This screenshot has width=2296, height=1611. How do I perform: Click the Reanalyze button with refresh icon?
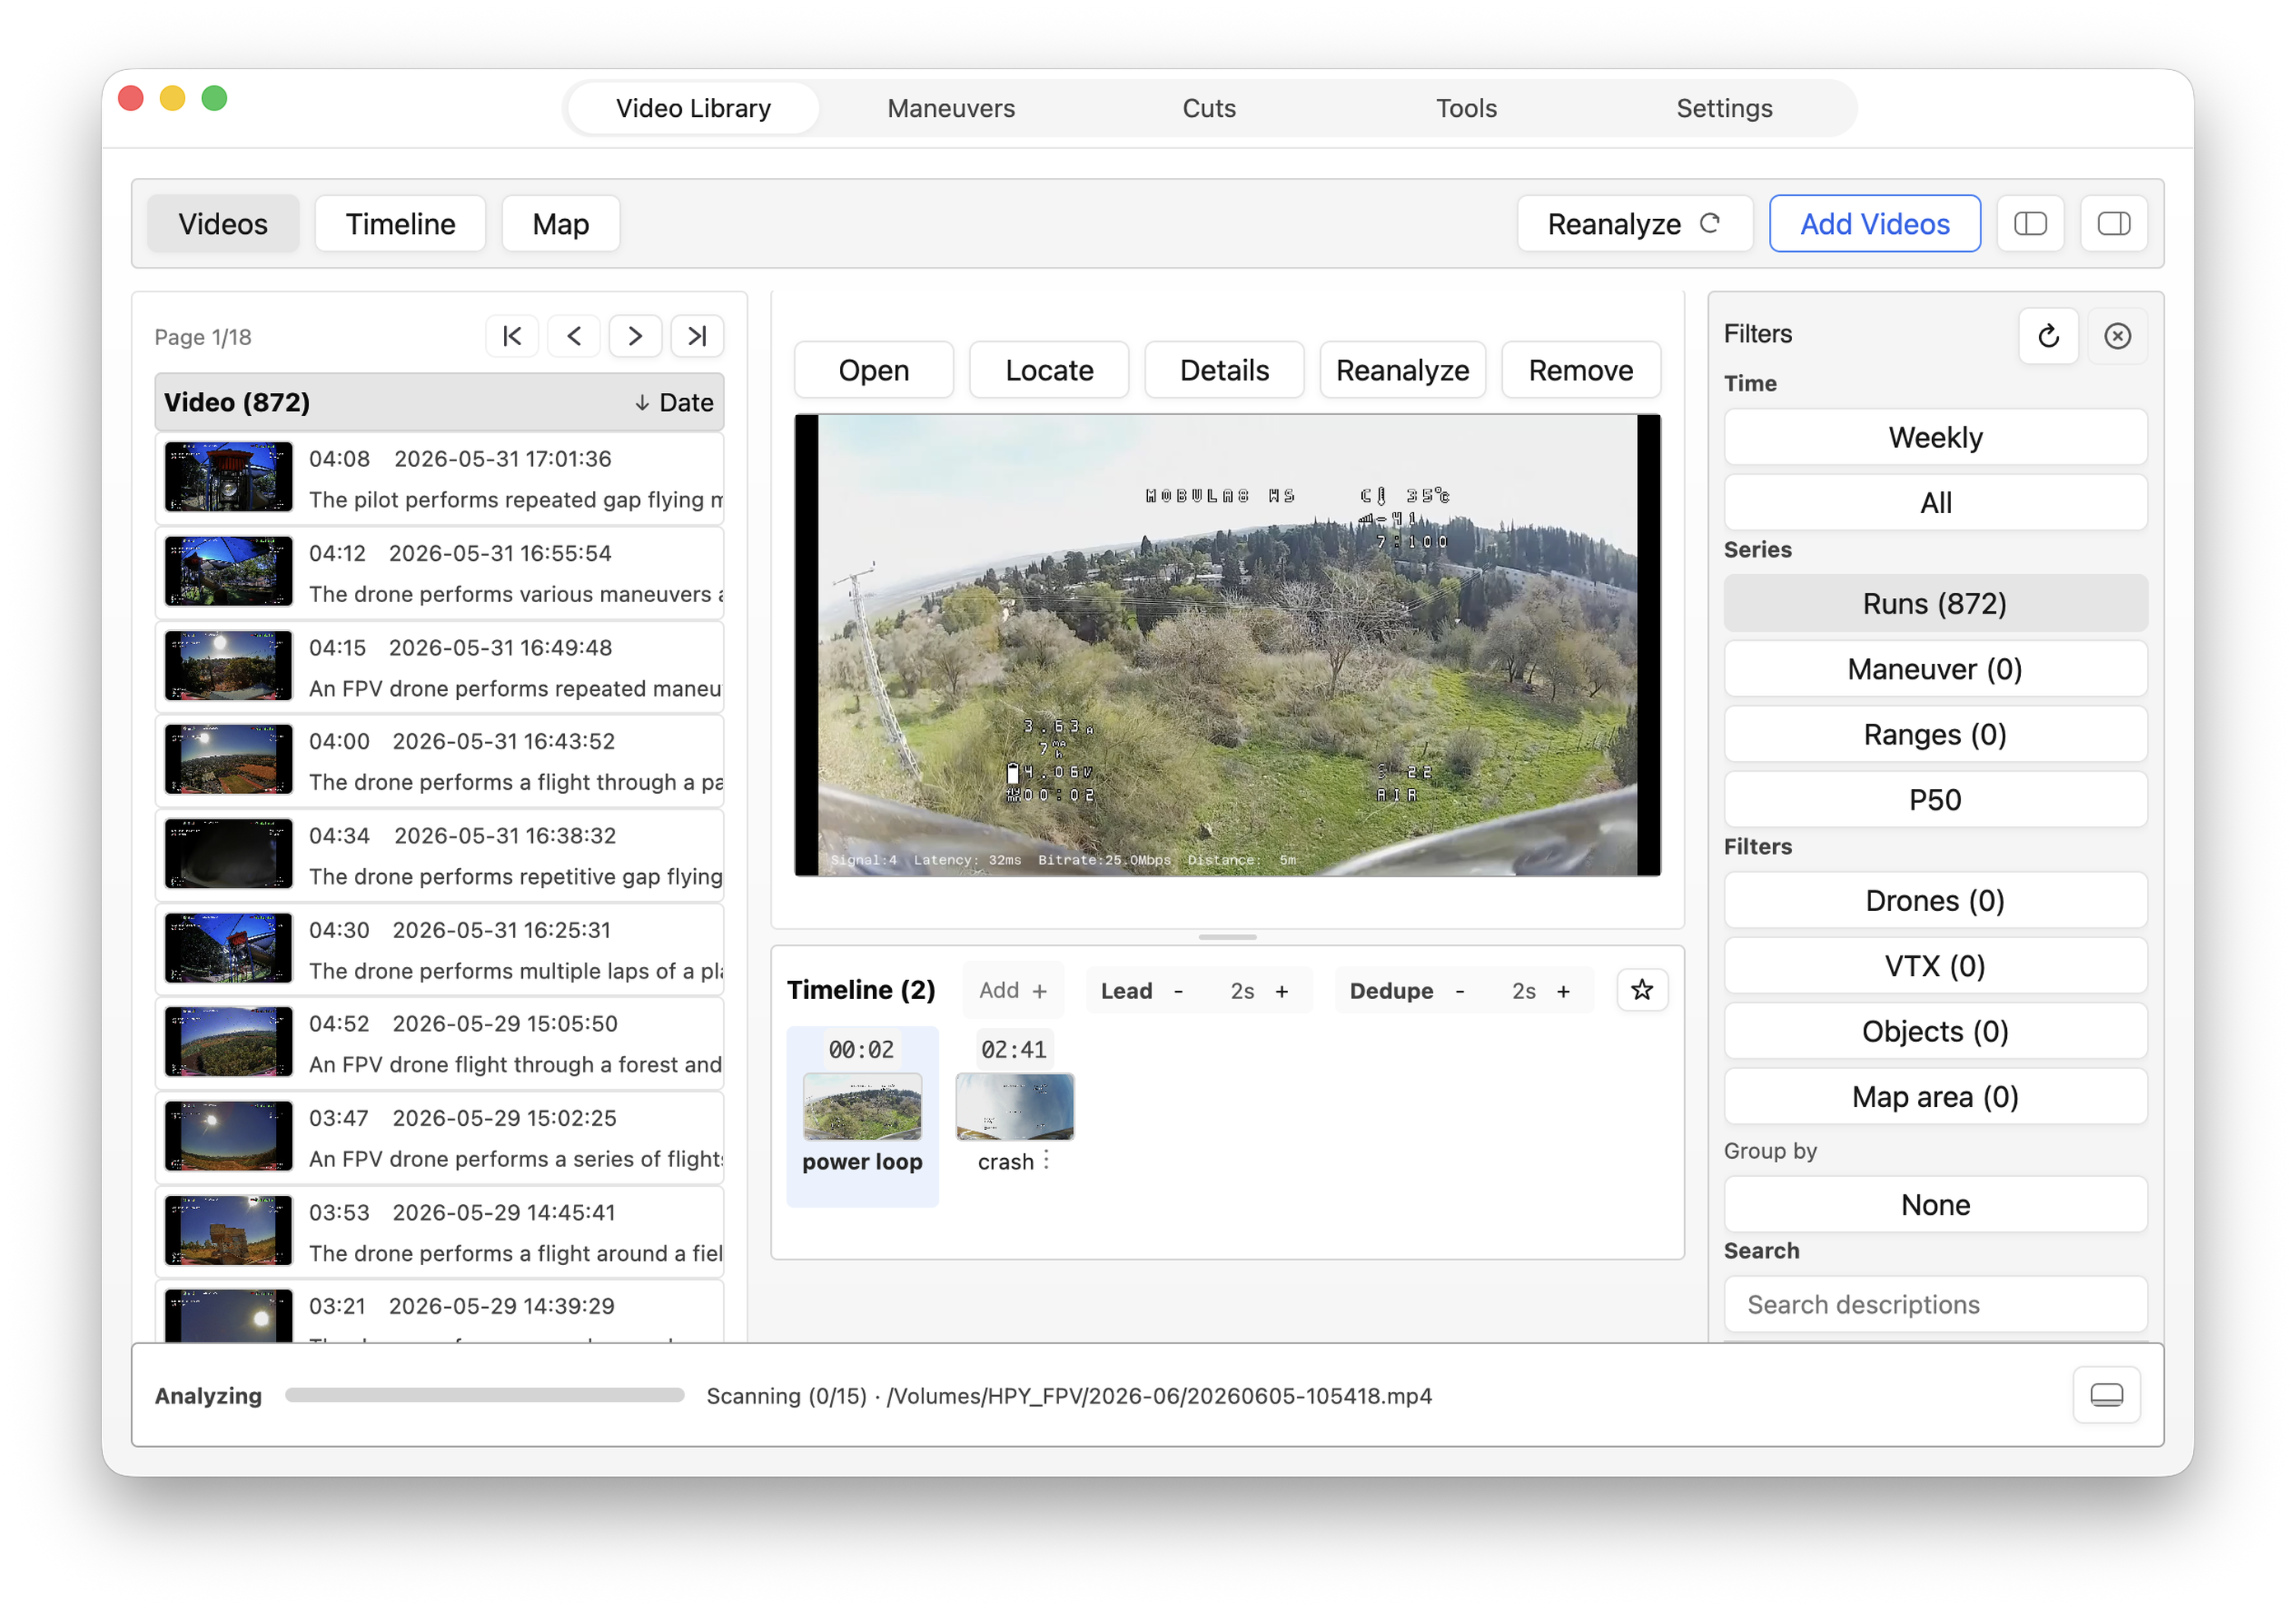pos(1634,223)
